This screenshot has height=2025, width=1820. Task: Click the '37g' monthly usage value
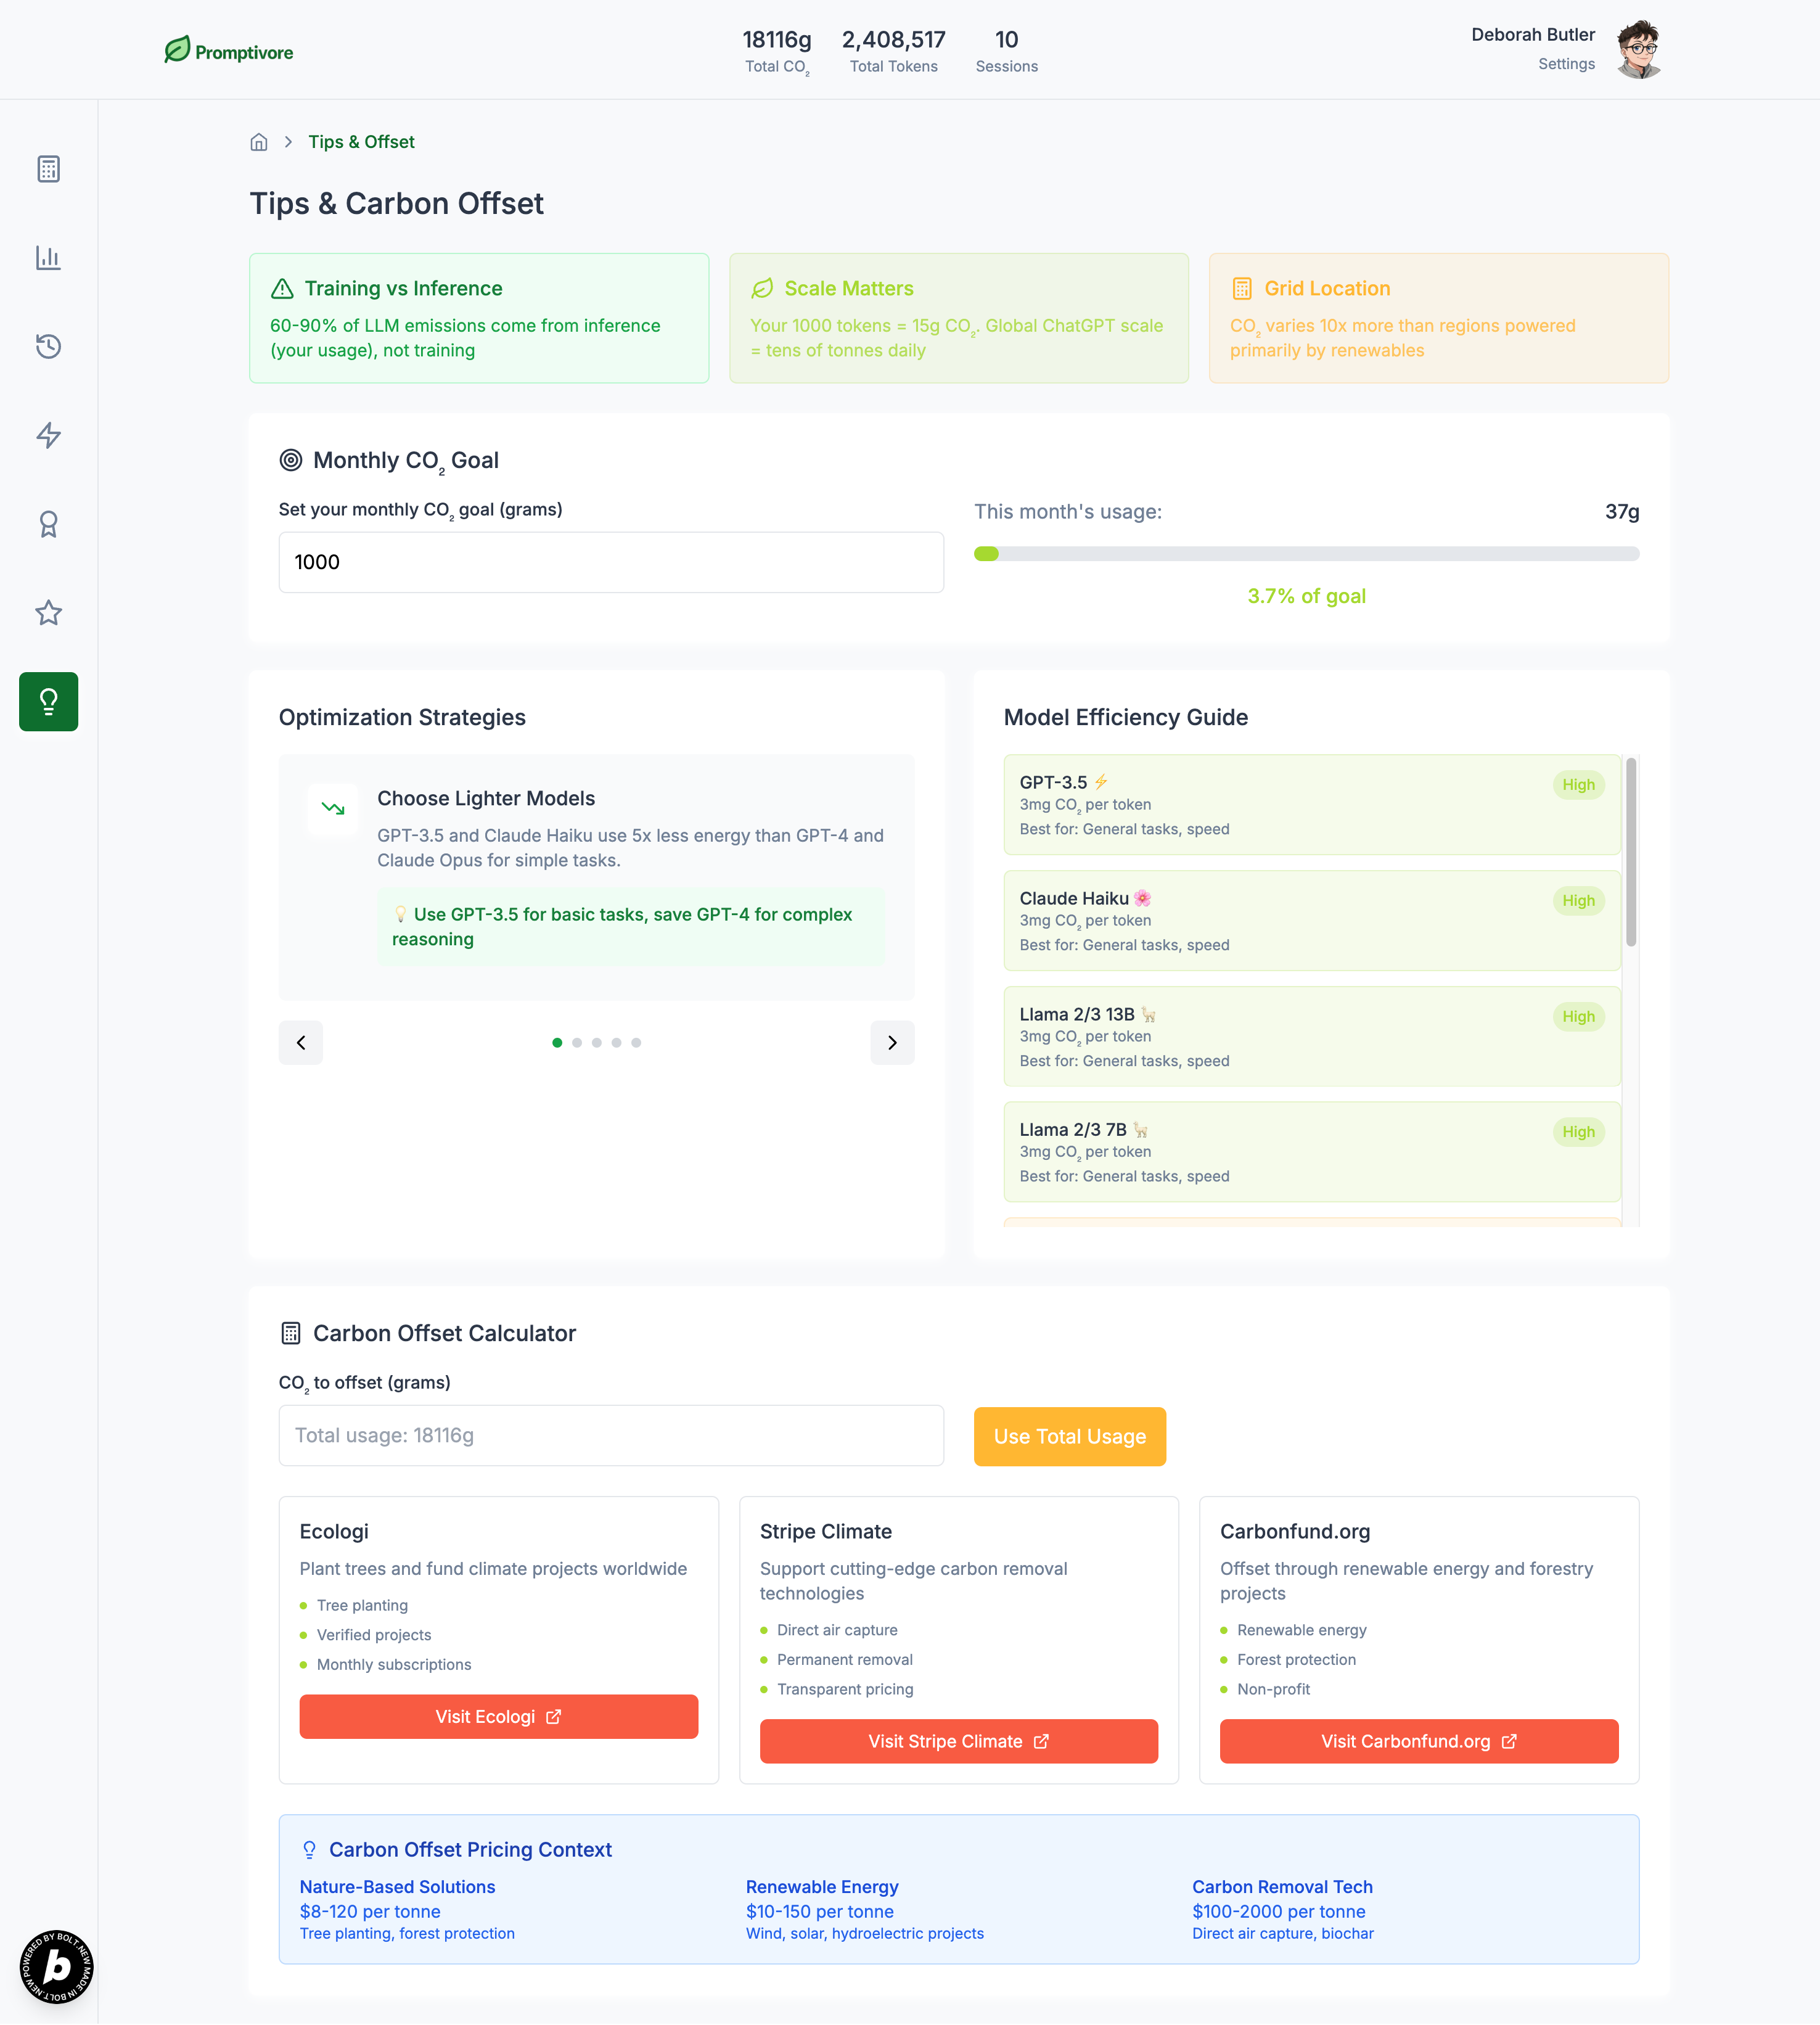coord(1621,512)
